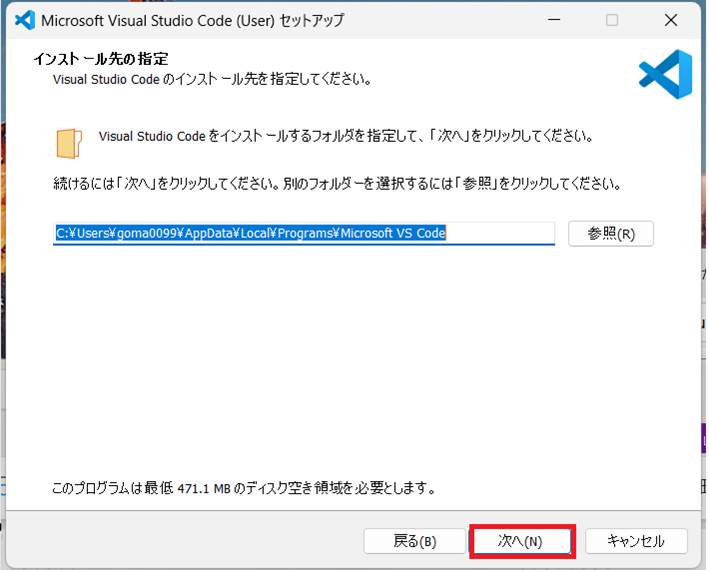Click the subtitle below the bold heading
The image size is (709, 570).
click(212, 78)
